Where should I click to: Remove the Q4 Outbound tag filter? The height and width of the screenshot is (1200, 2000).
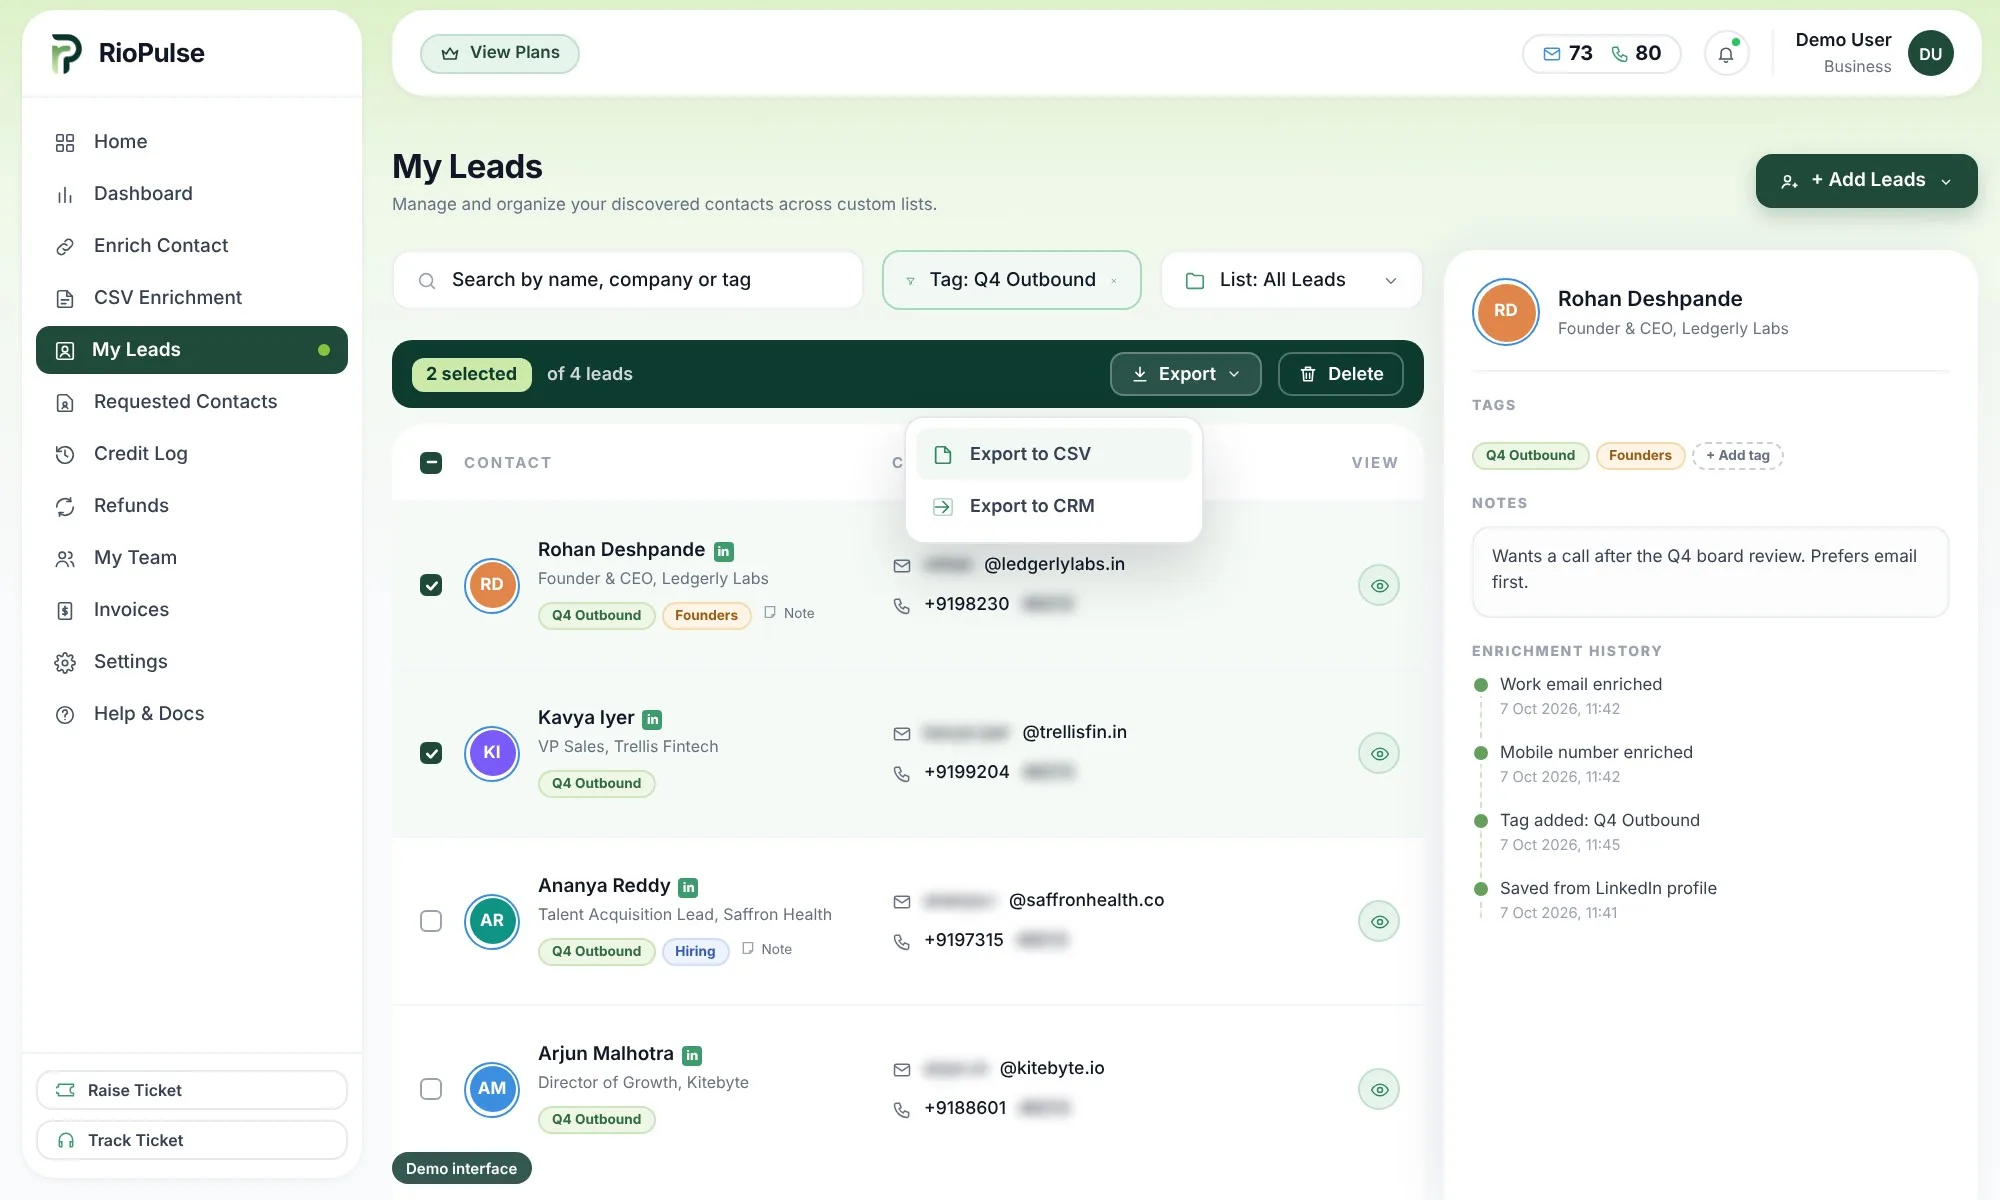pos(1114,281)
